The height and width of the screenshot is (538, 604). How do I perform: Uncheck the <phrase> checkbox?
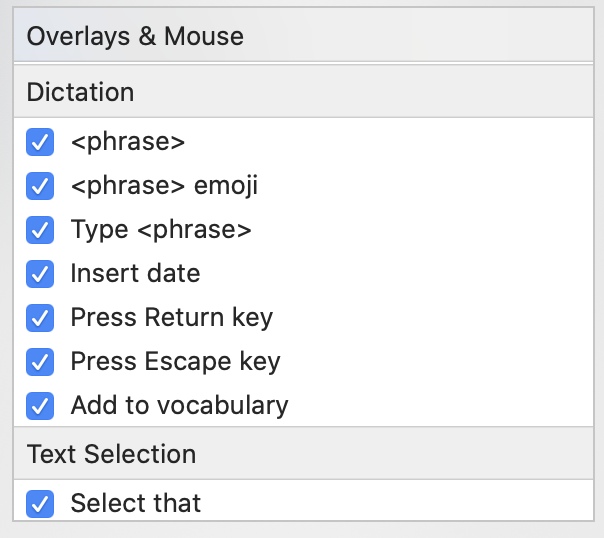[40, 142]
